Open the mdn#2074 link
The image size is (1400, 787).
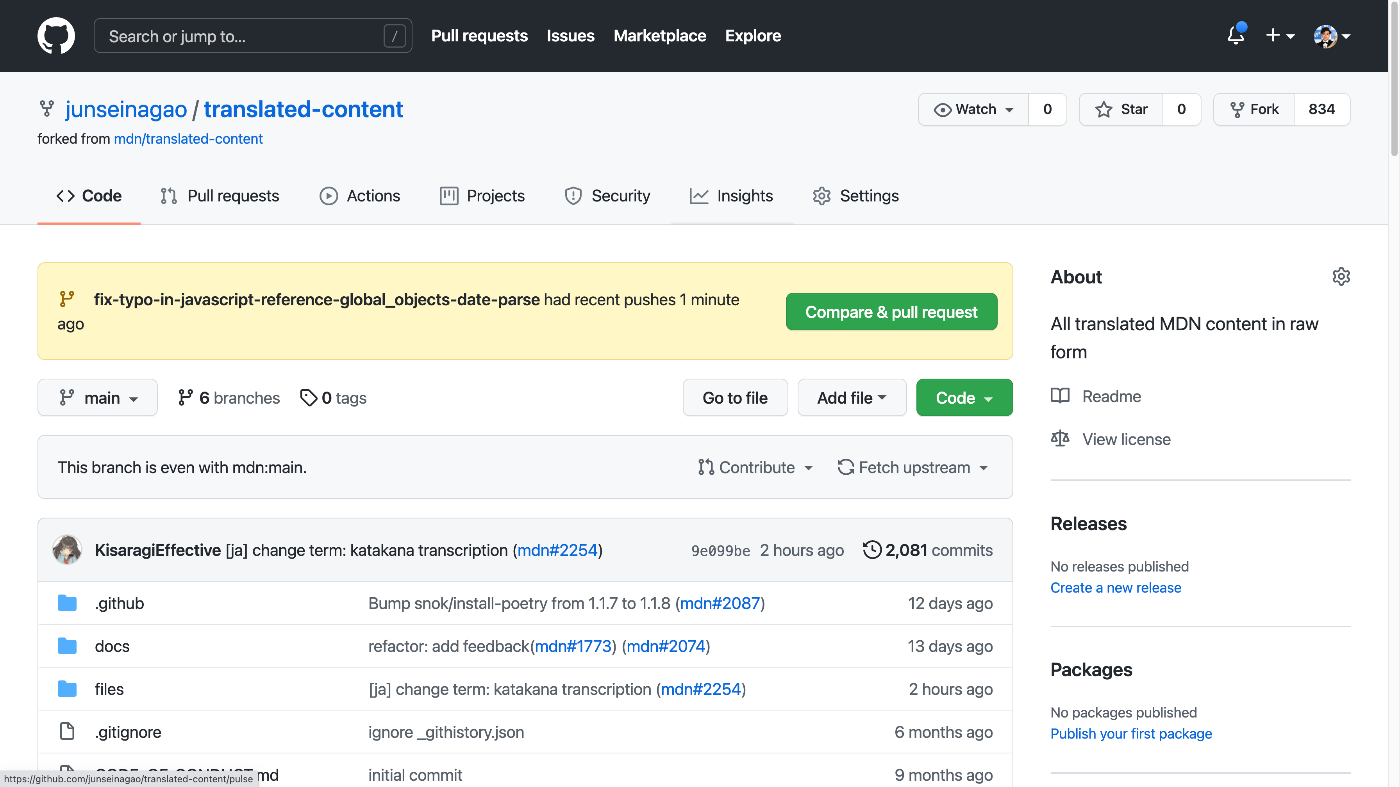[x=666, y=646]
